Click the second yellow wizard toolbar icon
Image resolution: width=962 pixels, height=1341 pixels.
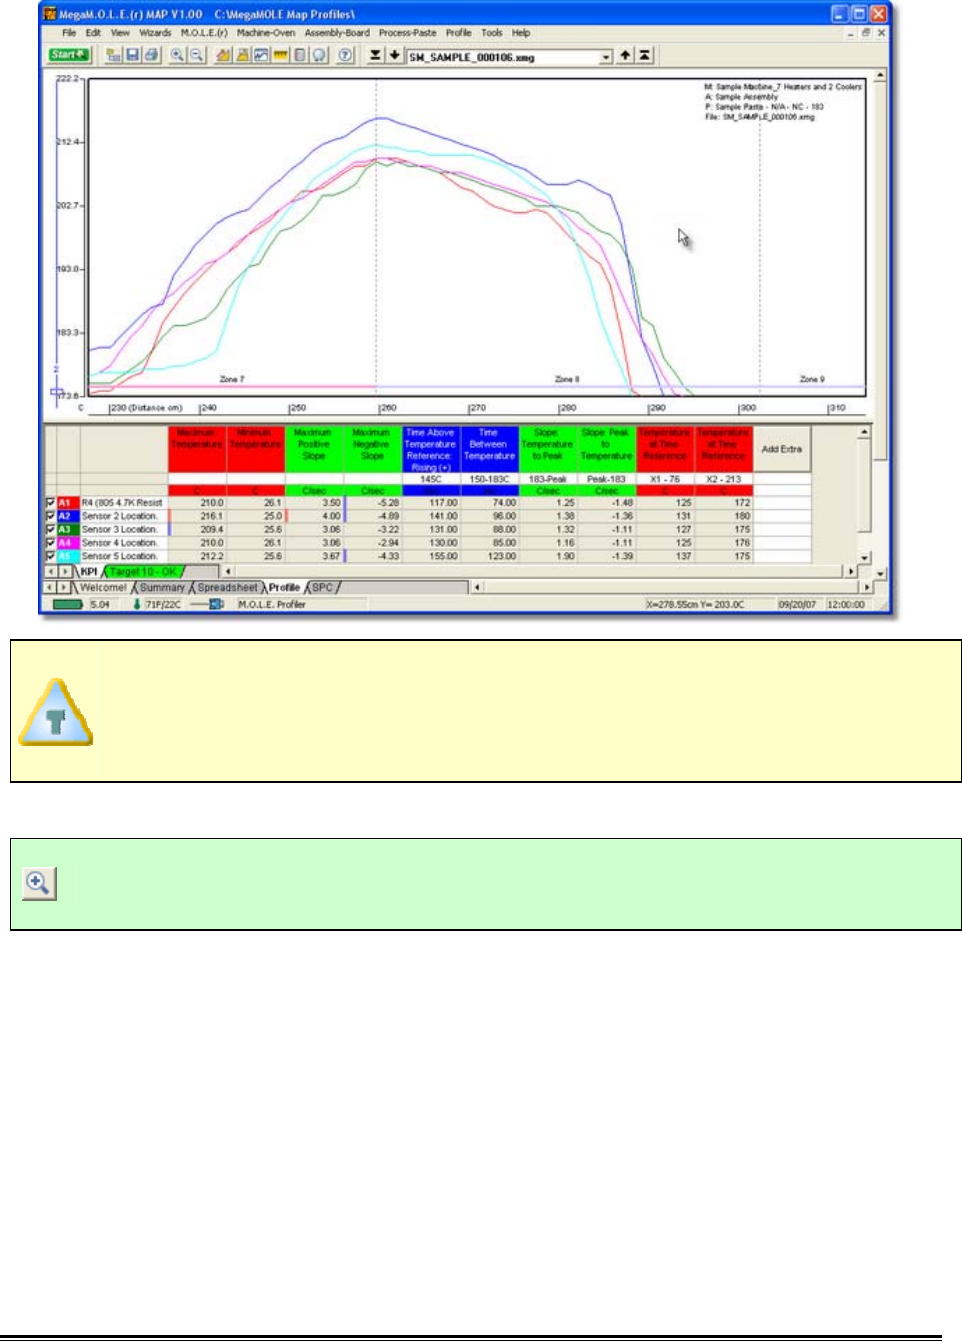pos(243,55)
